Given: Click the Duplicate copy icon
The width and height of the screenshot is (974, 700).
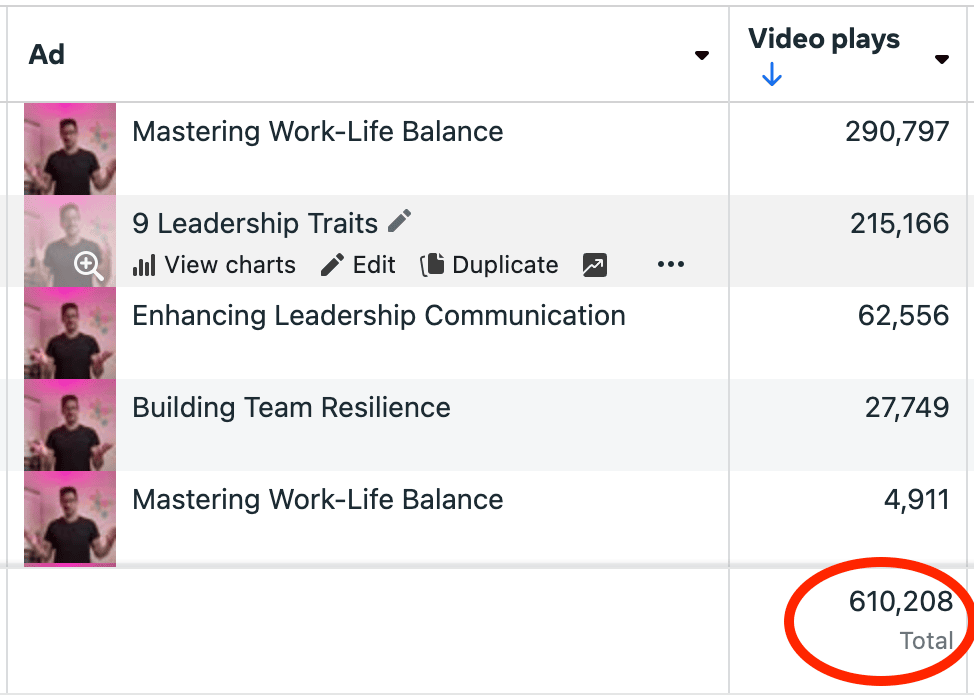Looking at the screenshot, I should [432, 265].
